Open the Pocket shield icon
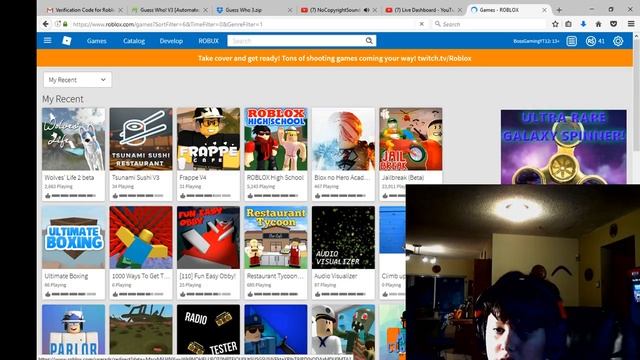 click(613, 24)
